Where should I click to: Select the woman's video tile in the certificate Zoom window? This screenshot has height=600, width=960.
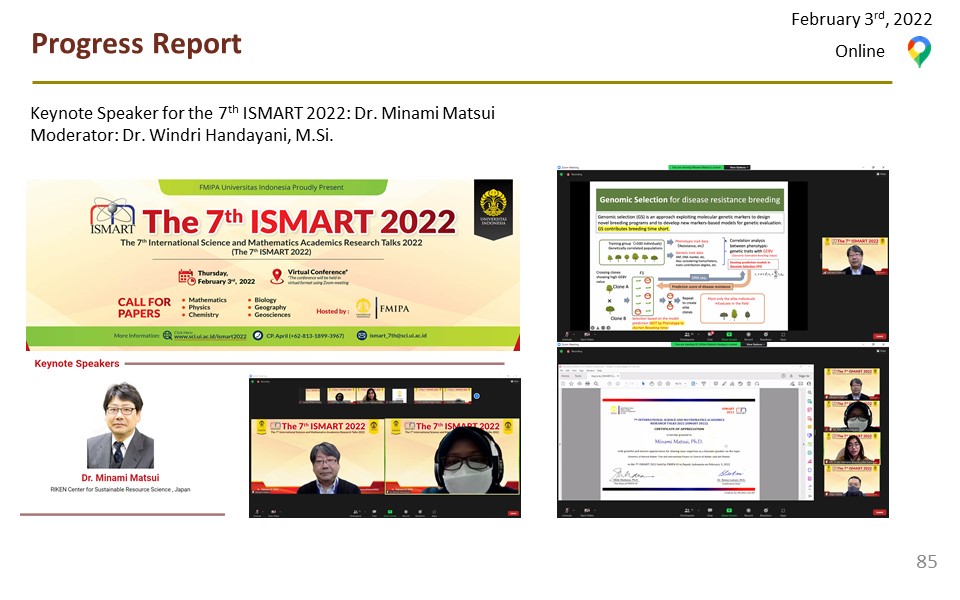click(852, 448)
